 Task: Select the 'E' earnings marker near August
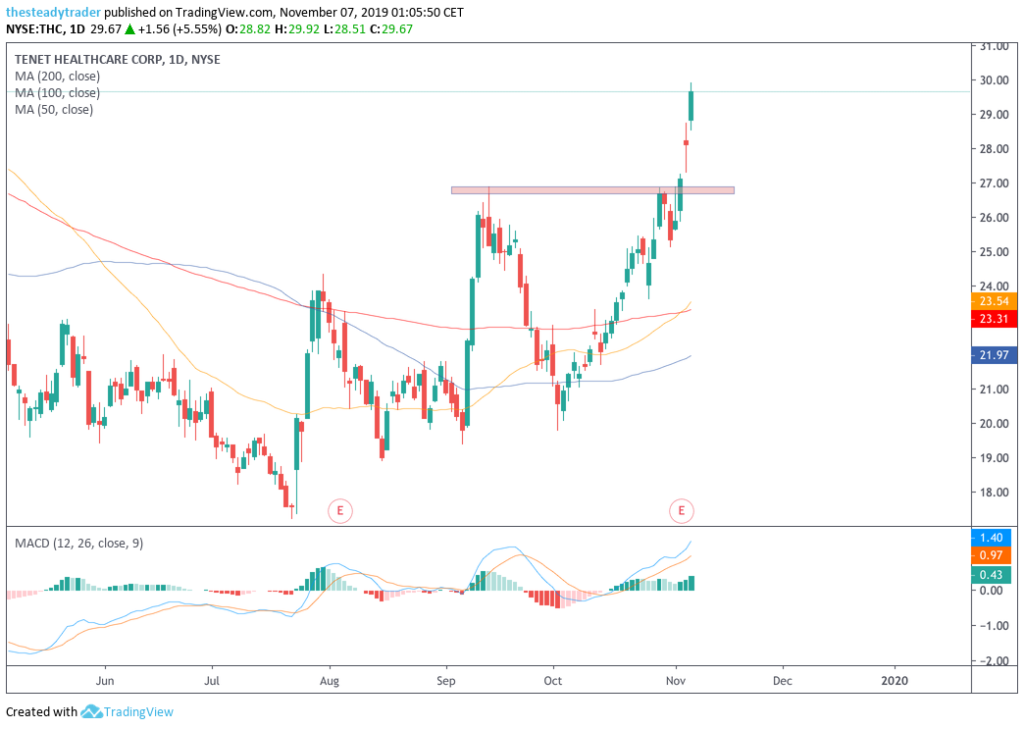340,510
